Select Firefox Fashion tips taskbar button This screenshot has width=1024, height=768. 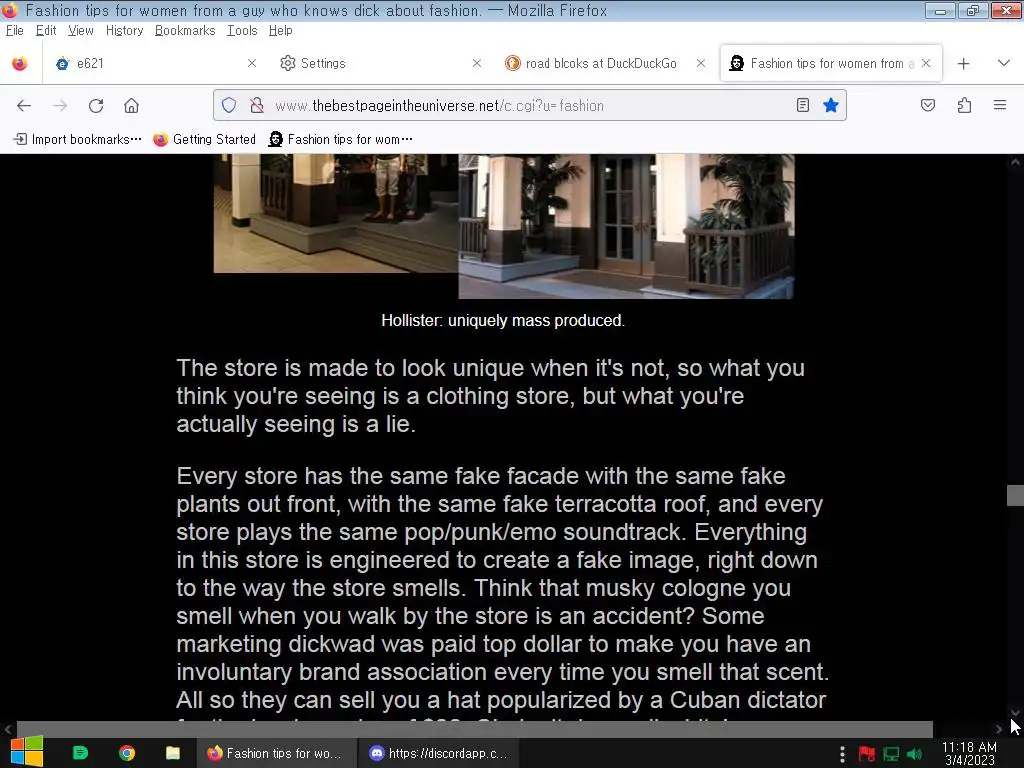pyautogui.click(x=277, y=753)
